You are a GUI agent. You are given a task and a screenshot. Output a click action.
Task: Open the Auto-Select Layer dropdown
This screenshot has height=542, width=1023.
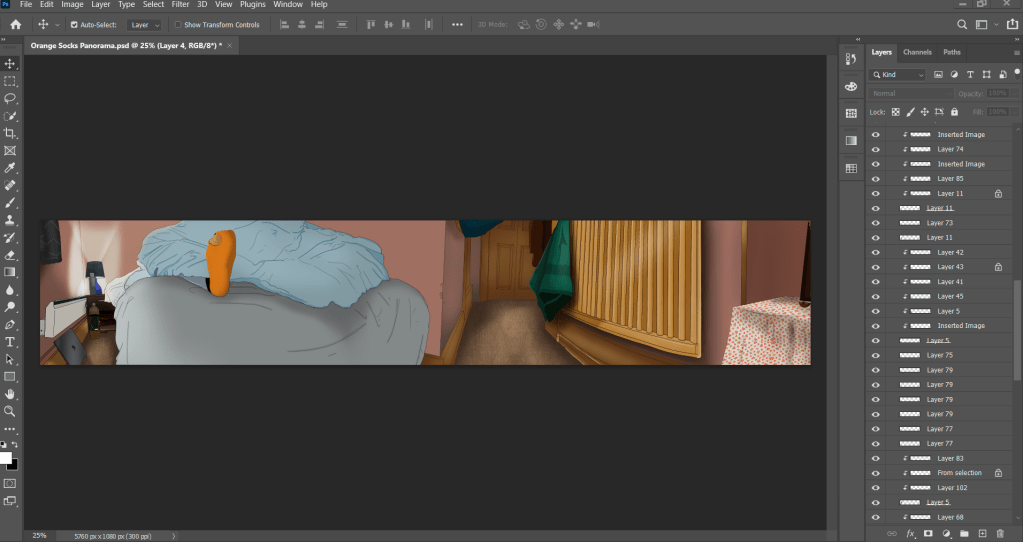point(144,25)
